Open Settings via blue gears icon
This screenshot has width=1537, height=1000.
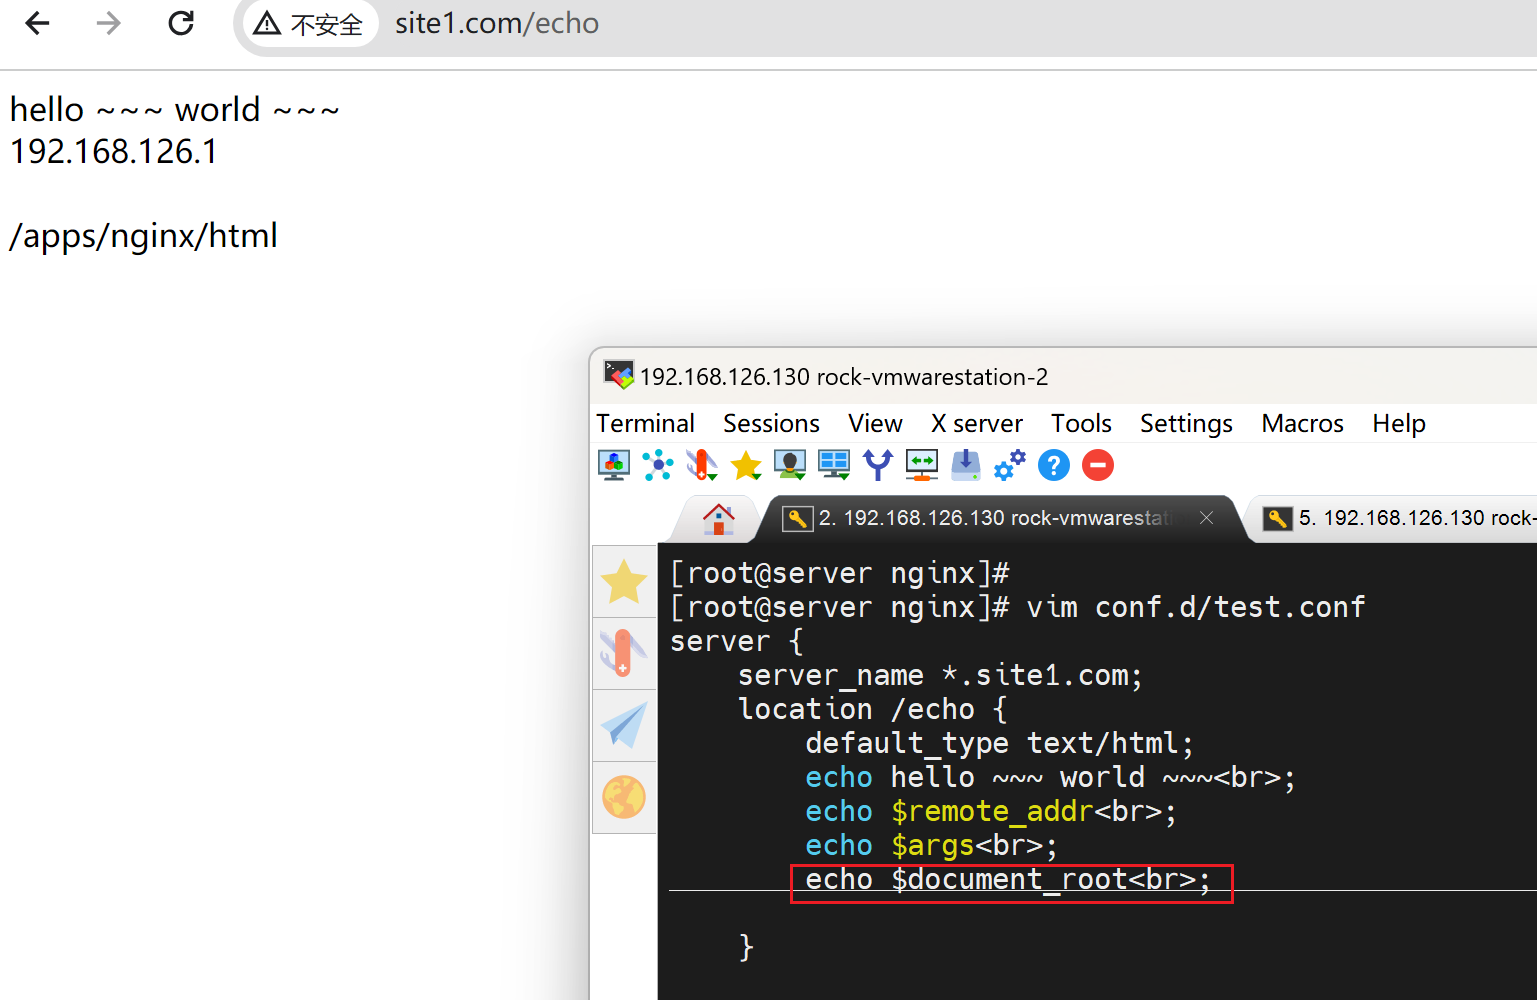pyautogui.click(x=1009, y=466)
